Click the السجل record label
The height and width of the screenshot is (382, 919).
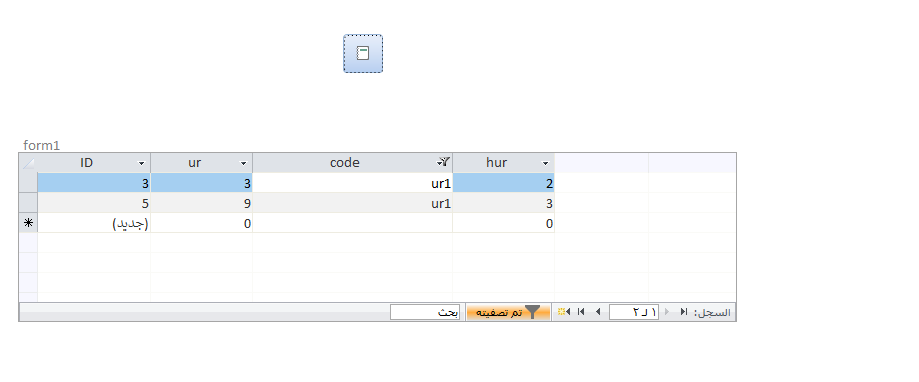click(713, 312)
